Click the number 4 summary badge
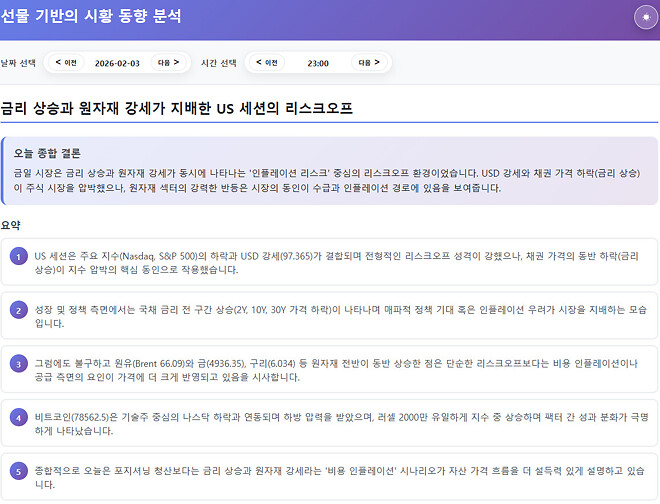 tap(19, 418)
